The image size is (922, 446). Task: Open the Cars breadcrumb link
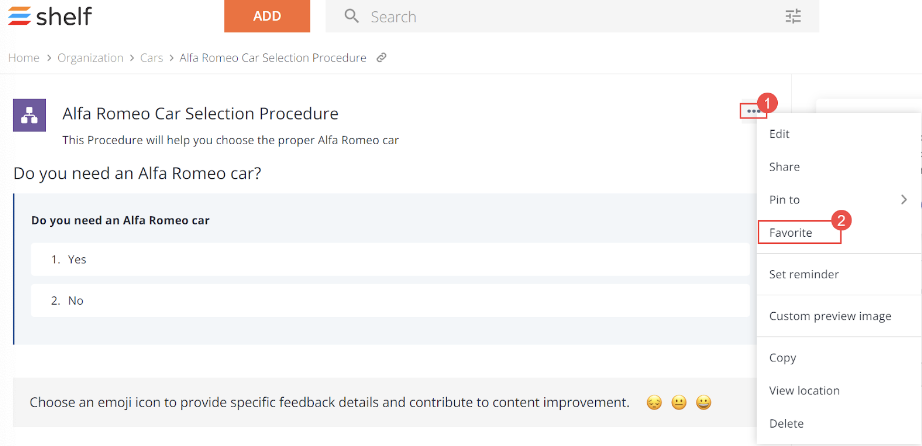tap(151, 58)
